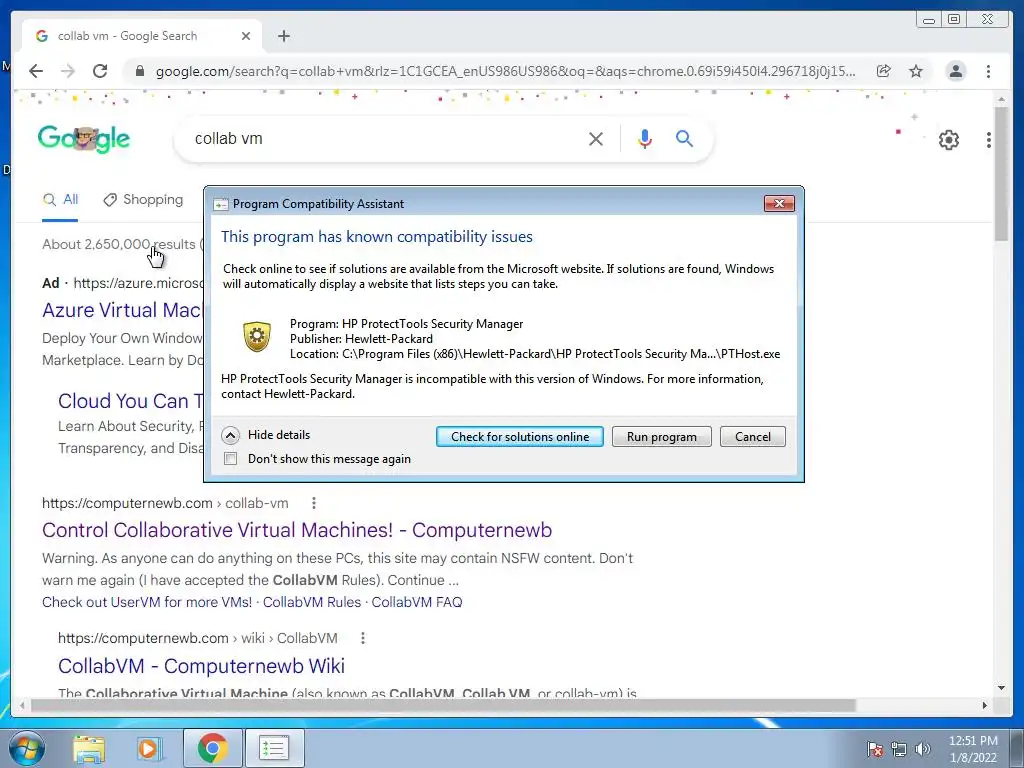Open the Azure Virtual Machines ad link
This screenshot has height=768, width=1024.
122,310
